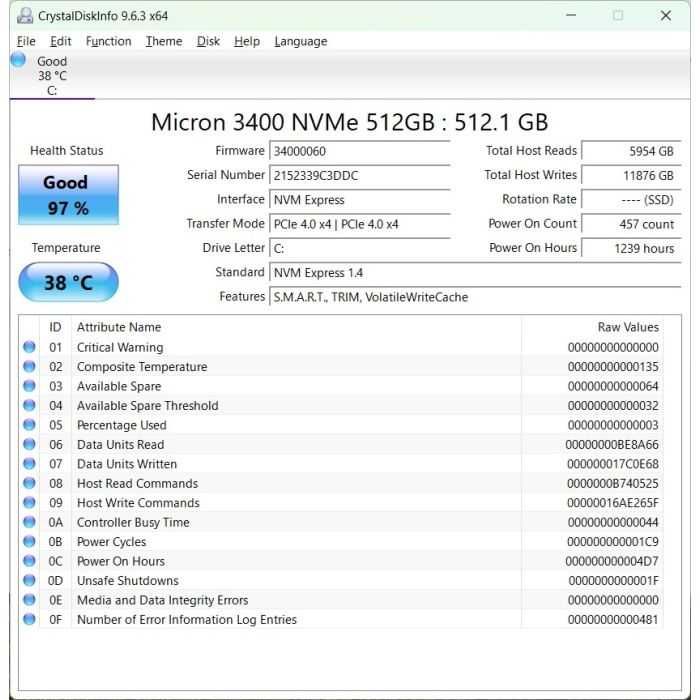Viewport: 700px width, 700px height.
Task: Click the Critical Warning status orb
Action: click(29, 347)
